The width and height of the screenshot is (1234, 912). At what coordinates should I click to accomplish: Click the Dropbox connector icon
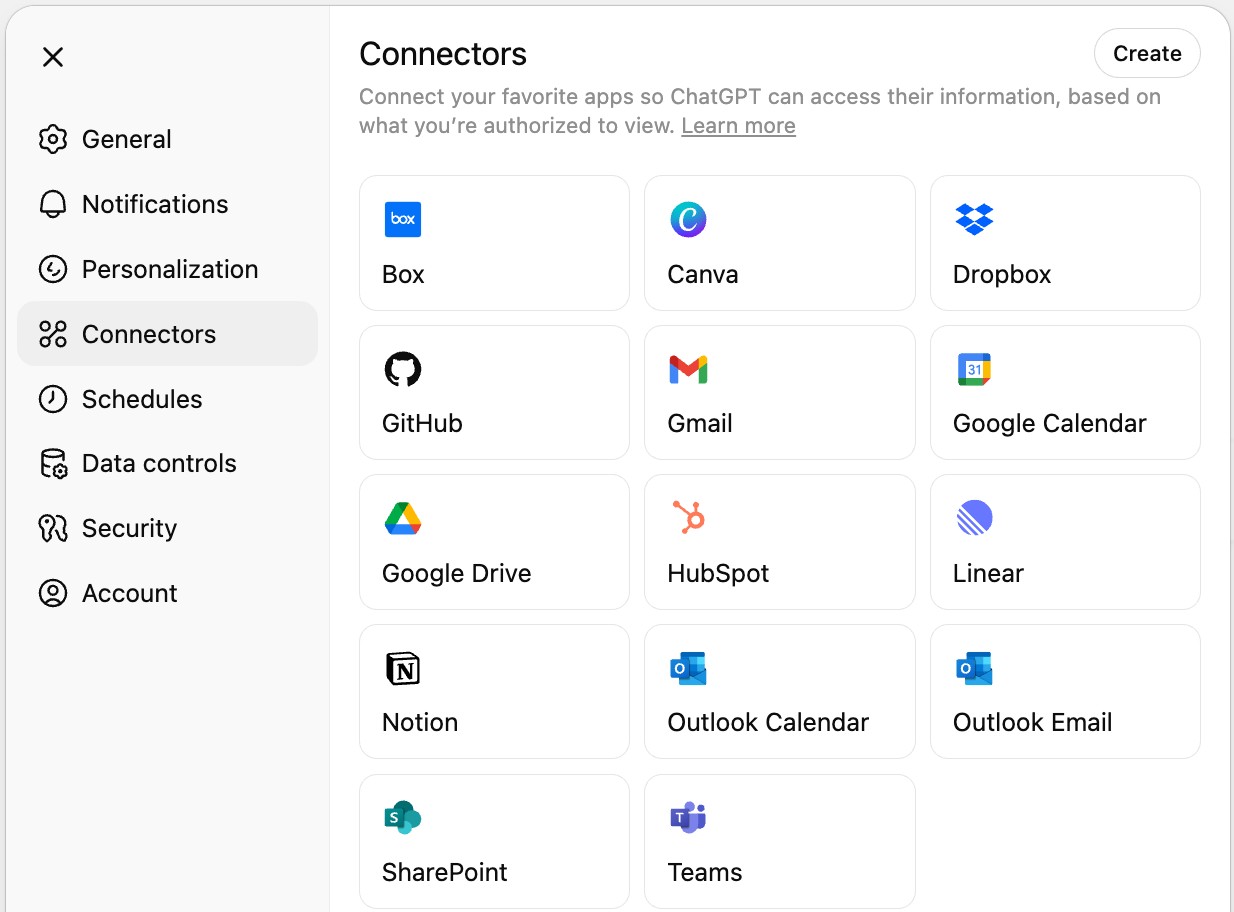point(973,219)
